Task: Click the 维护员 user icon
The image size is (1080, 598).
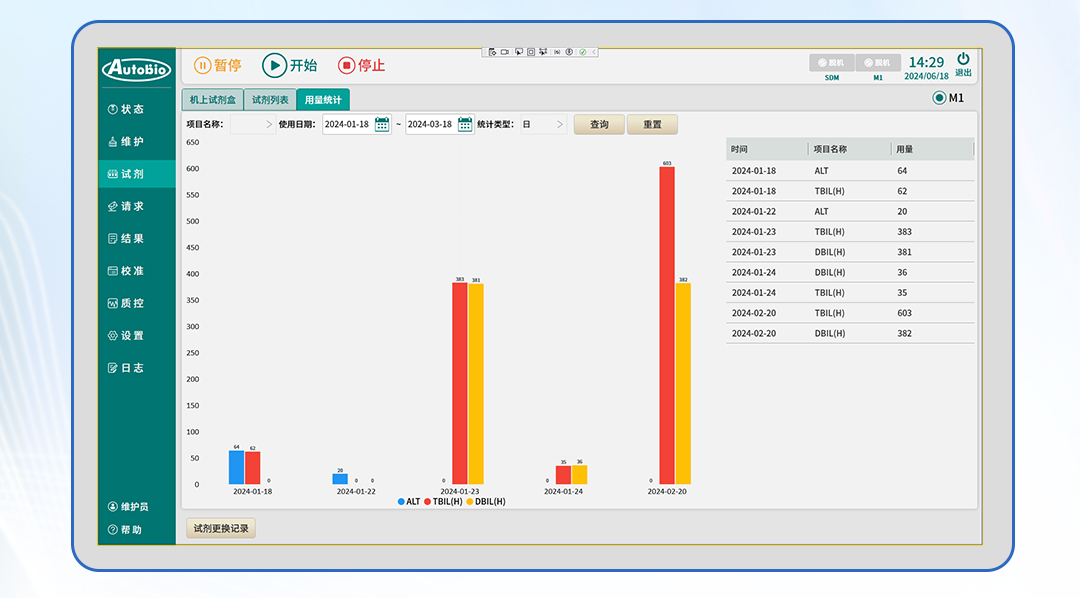Action: pyautogui.click(x=113, y=506)
